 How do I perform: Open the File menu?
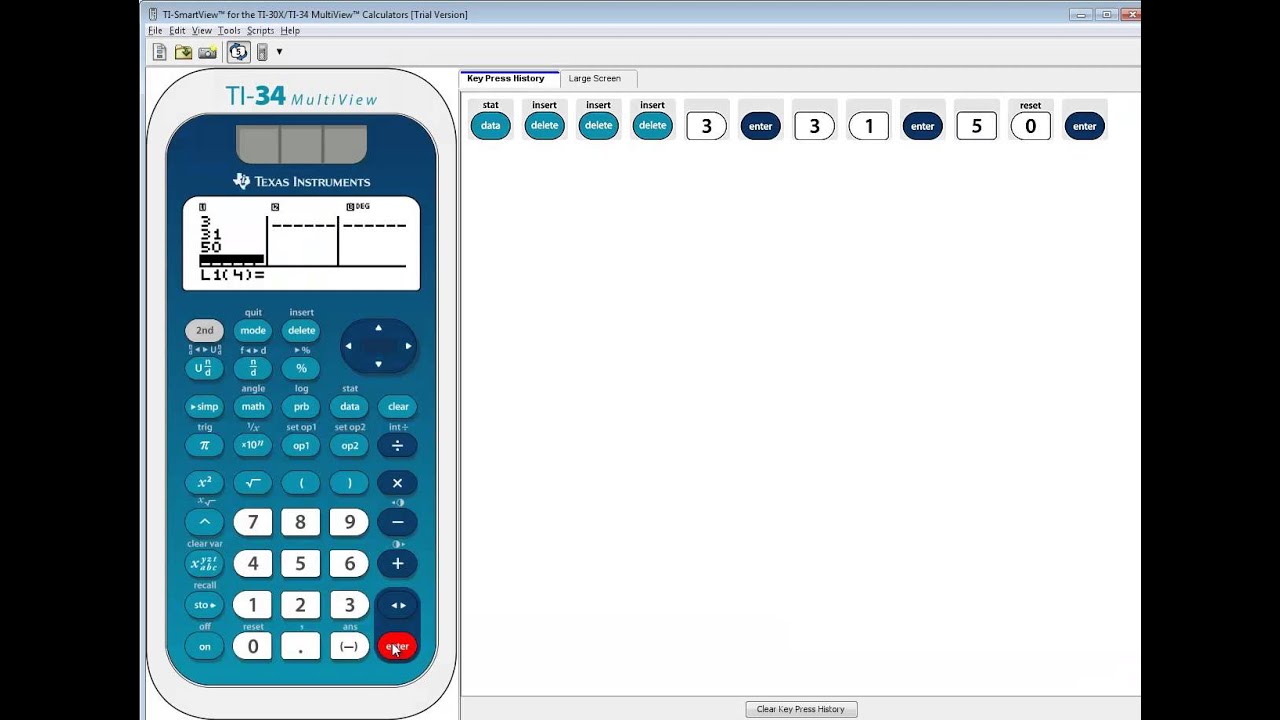click(155, 31)
